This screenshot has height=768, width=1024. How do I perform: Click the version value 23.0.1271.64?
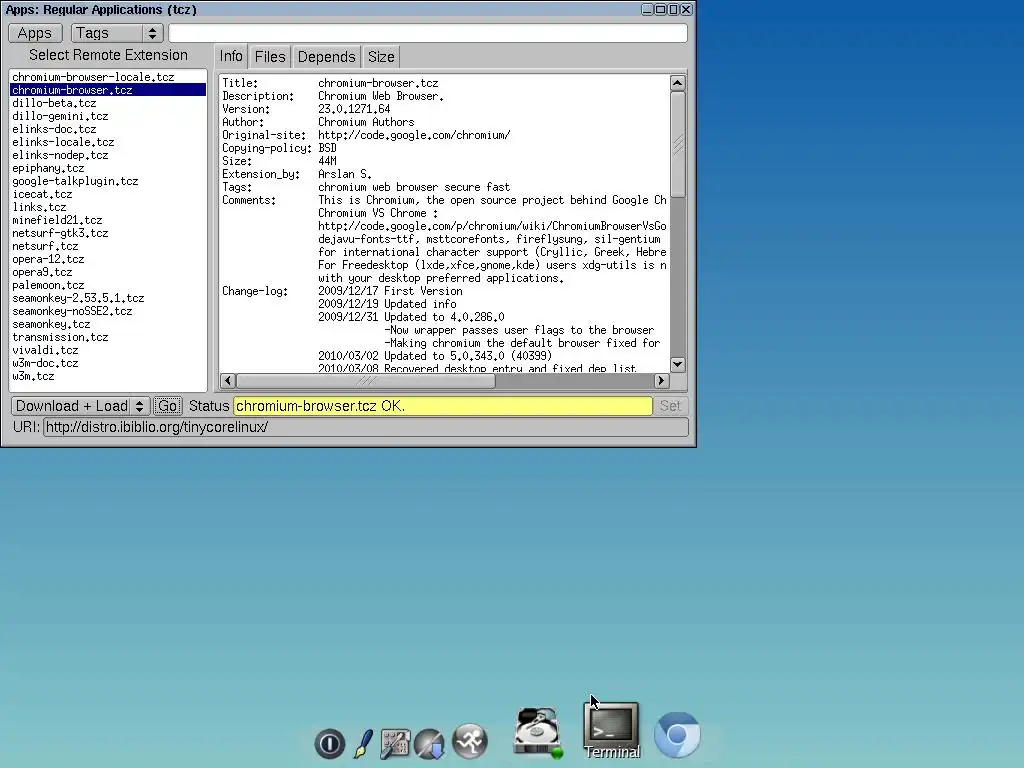pyautogui.click(x=354, y=109)
